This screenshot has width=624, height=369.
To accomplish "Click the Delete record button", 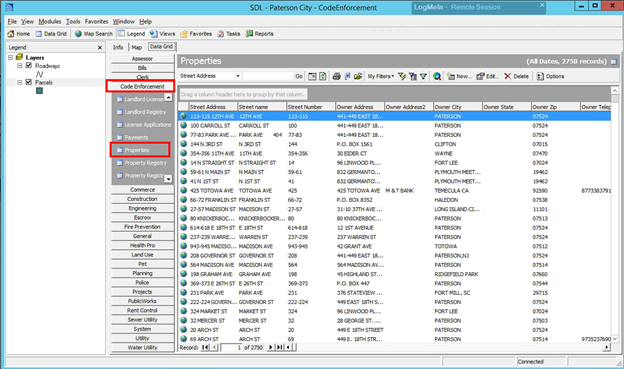I will tap(517, 76).
